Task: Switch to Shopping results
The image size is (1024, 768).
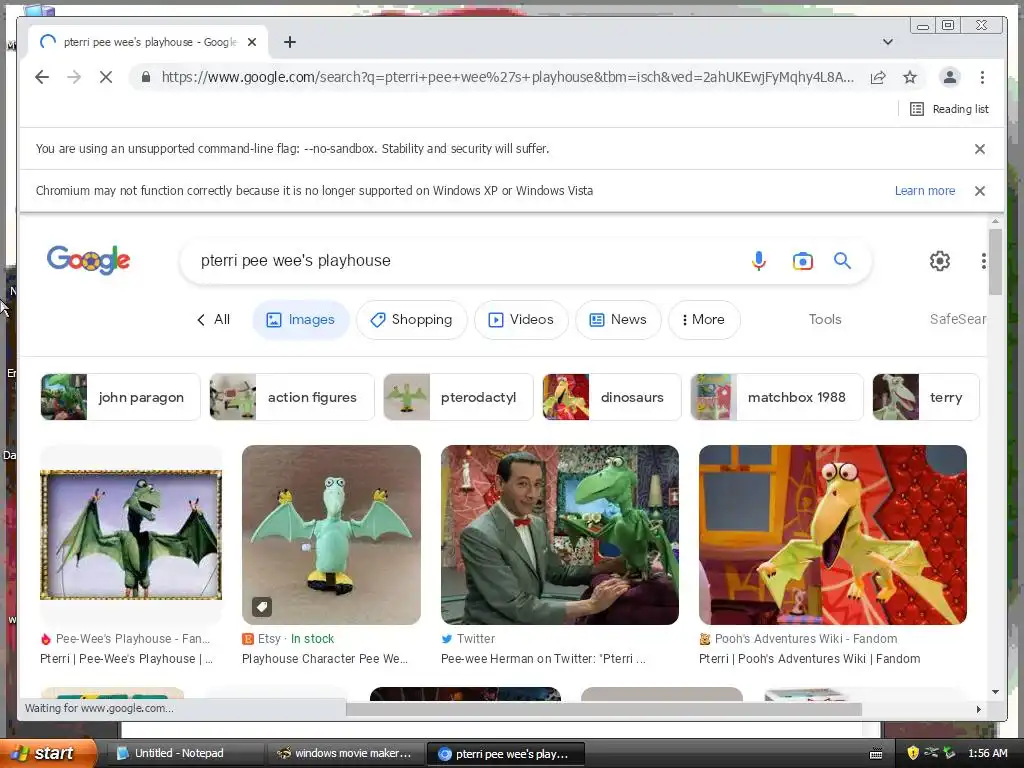Action: (411, 319)
